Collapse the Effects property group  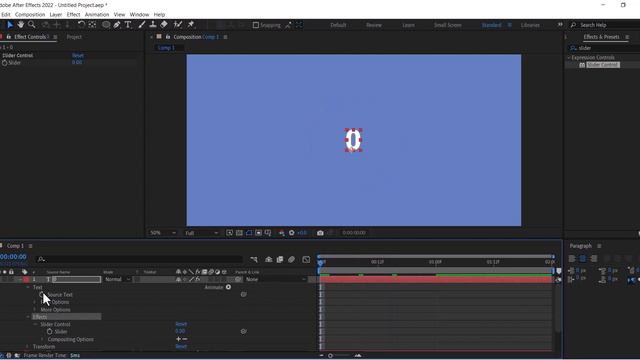click(28, 317)
